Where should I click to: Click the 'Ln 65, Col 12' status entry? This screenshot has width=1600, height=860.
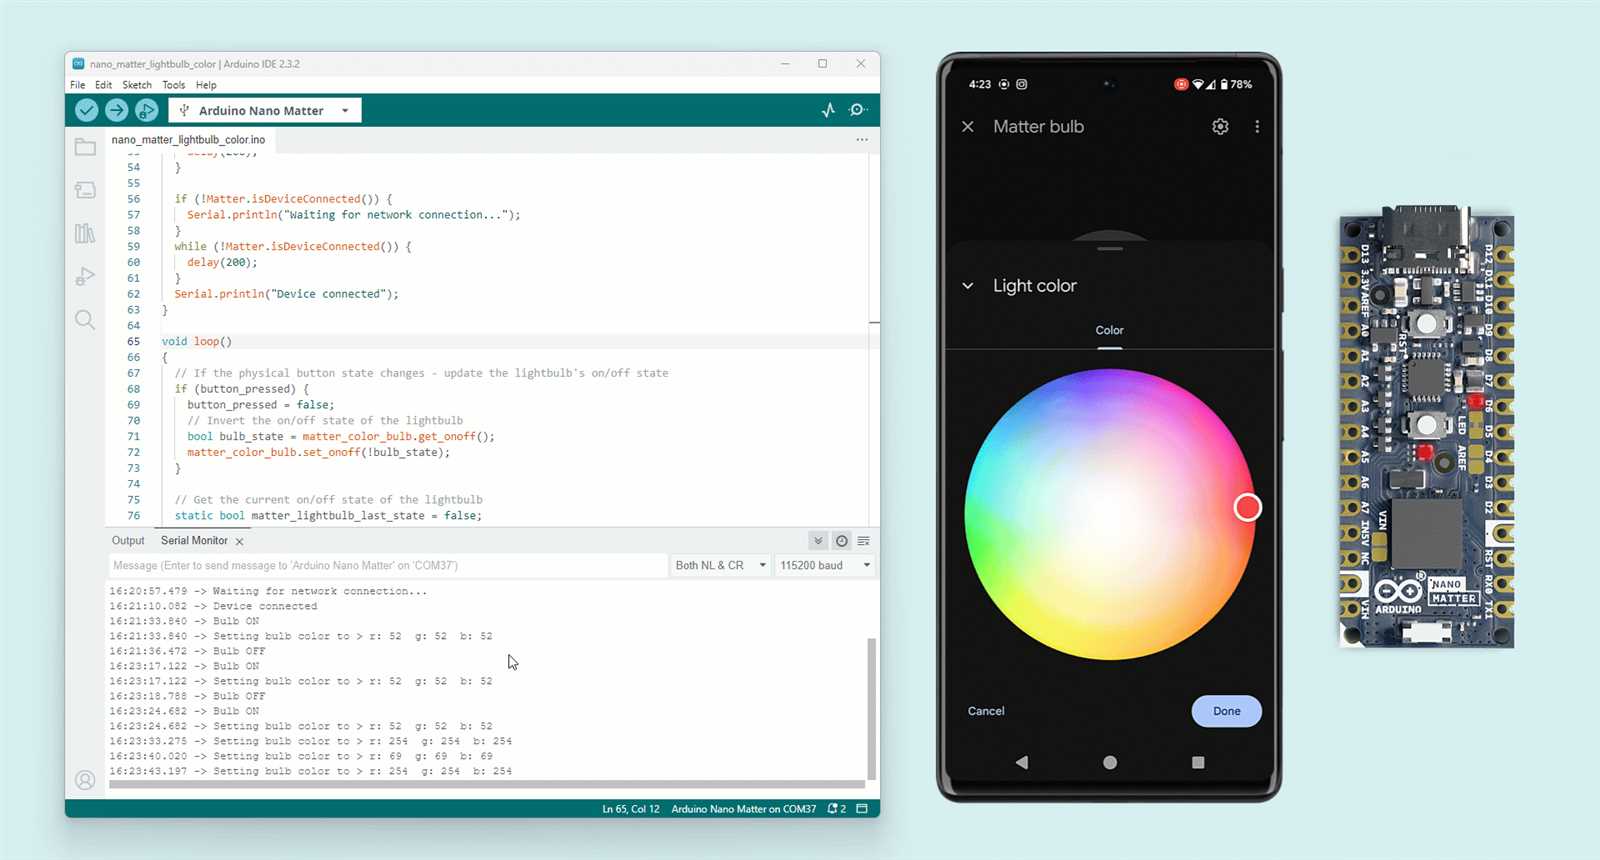631,809
